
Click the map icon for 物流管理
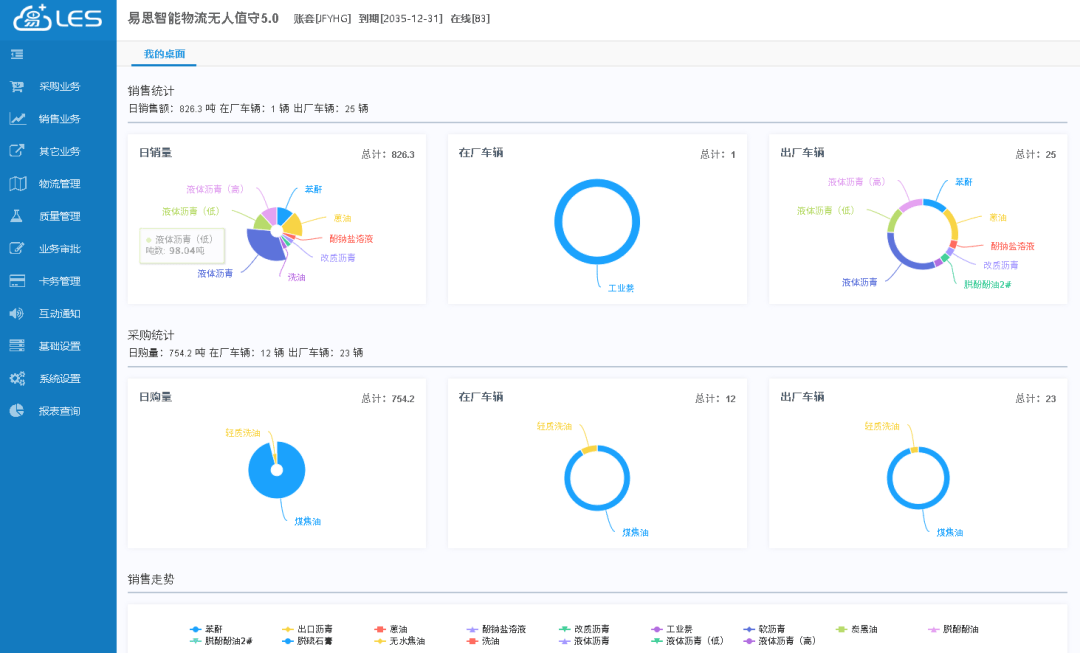click(x=17, y=184)
